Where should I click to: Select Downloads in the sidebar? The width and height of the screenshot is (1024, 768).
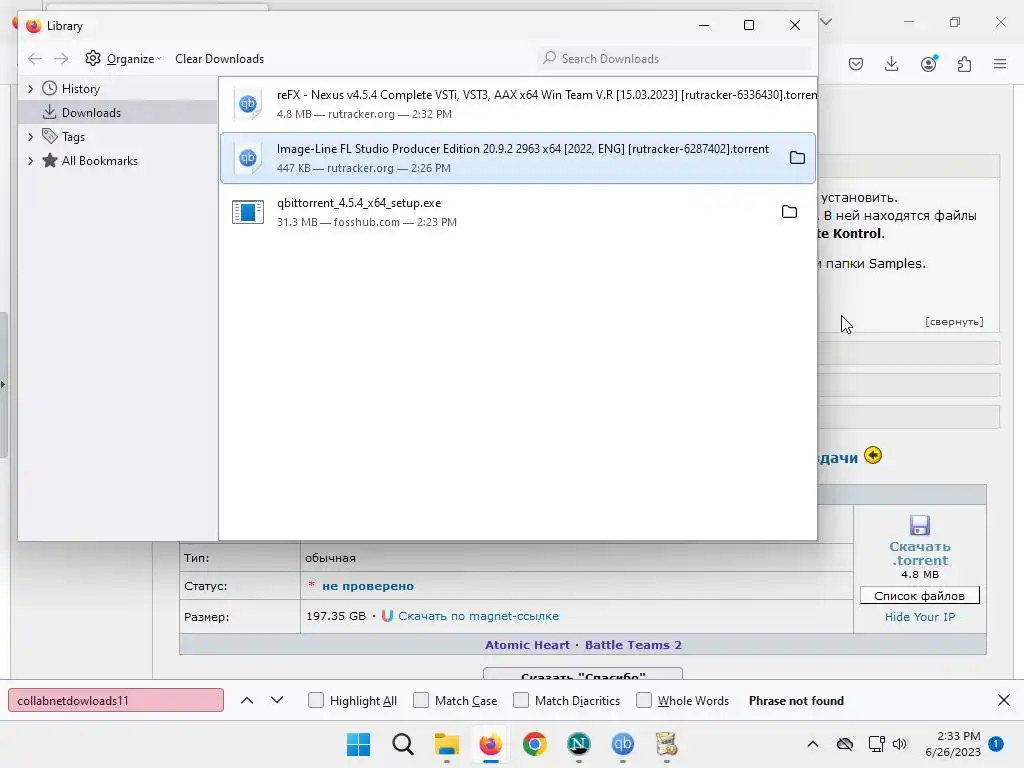91,113
